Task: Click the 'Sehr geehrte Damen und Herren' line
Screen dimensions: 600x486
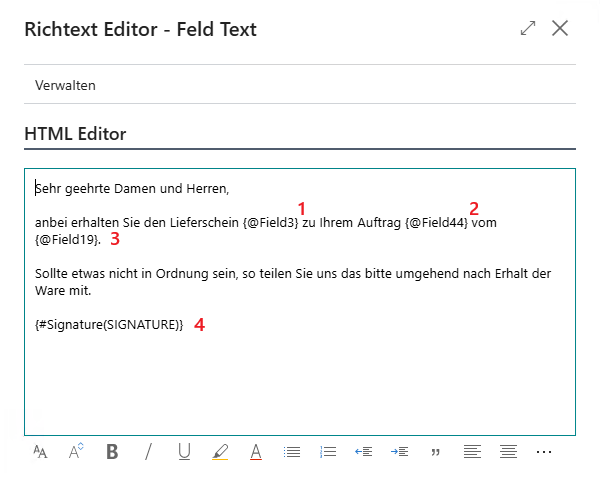Action: tap(132, 189)
